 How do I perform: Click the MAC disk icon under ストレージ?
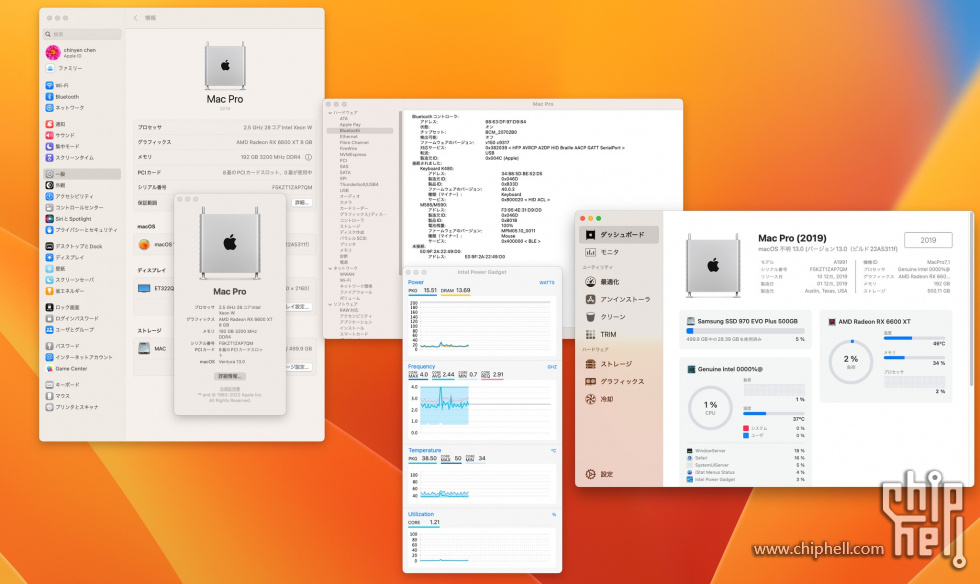click(144, 348)
